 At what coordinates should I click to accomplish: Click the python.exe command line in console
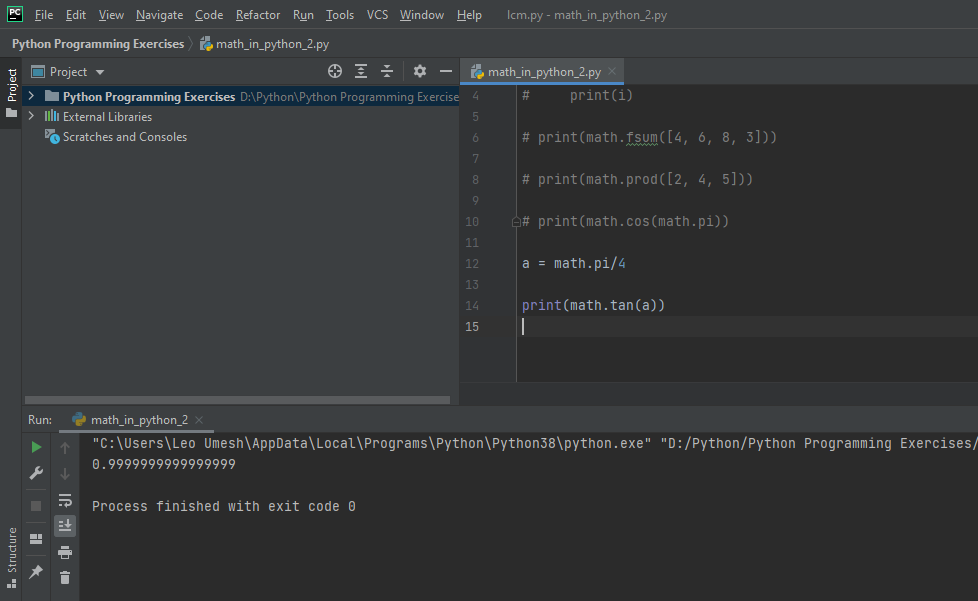click(535, 443)
